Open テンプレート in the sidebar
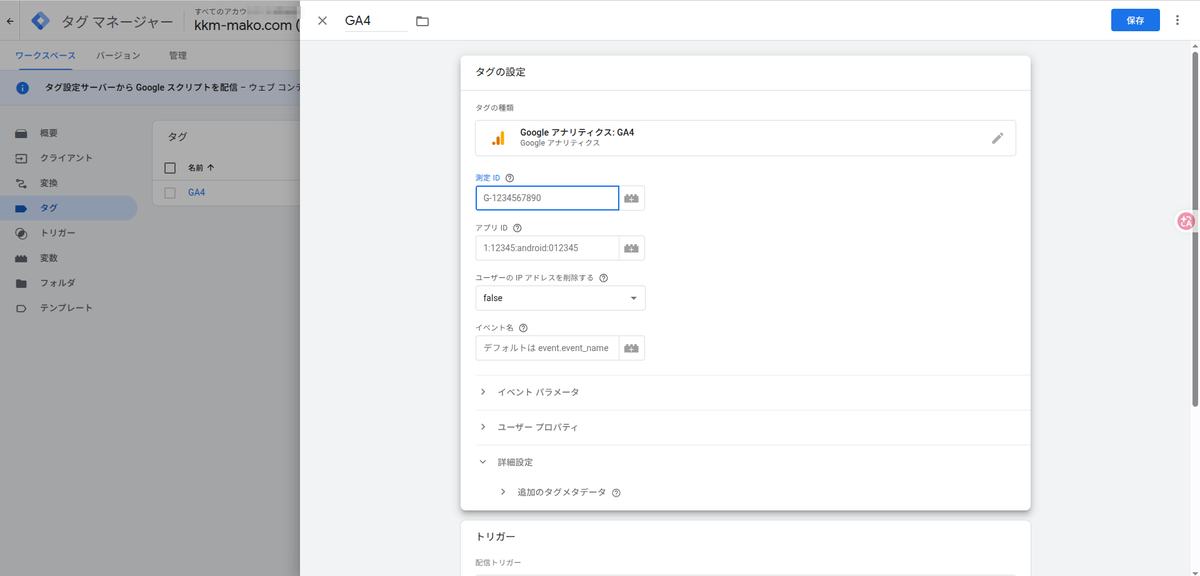Viewport: 1200px width, 576px height. [68, 308]
